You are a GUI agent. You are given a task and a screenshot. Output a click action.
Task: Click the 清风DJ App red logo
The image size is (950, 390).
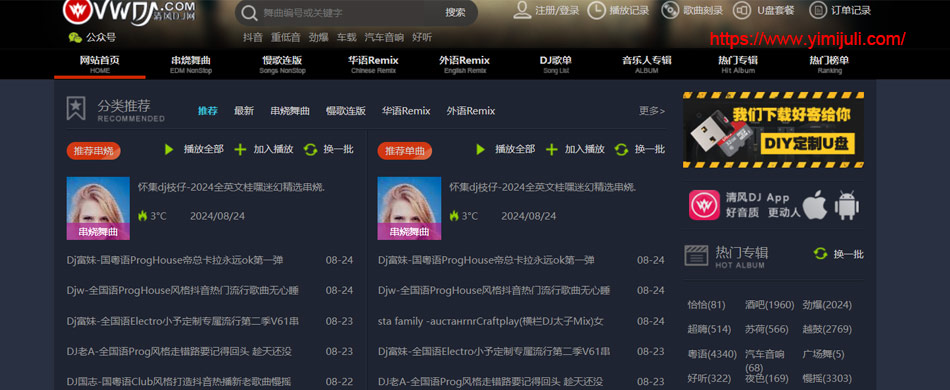tap(704, 205)
